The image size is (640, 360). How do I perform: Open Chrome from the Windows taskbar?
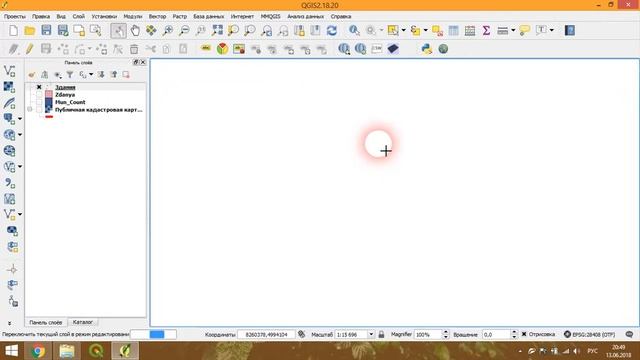click(38, 351)
